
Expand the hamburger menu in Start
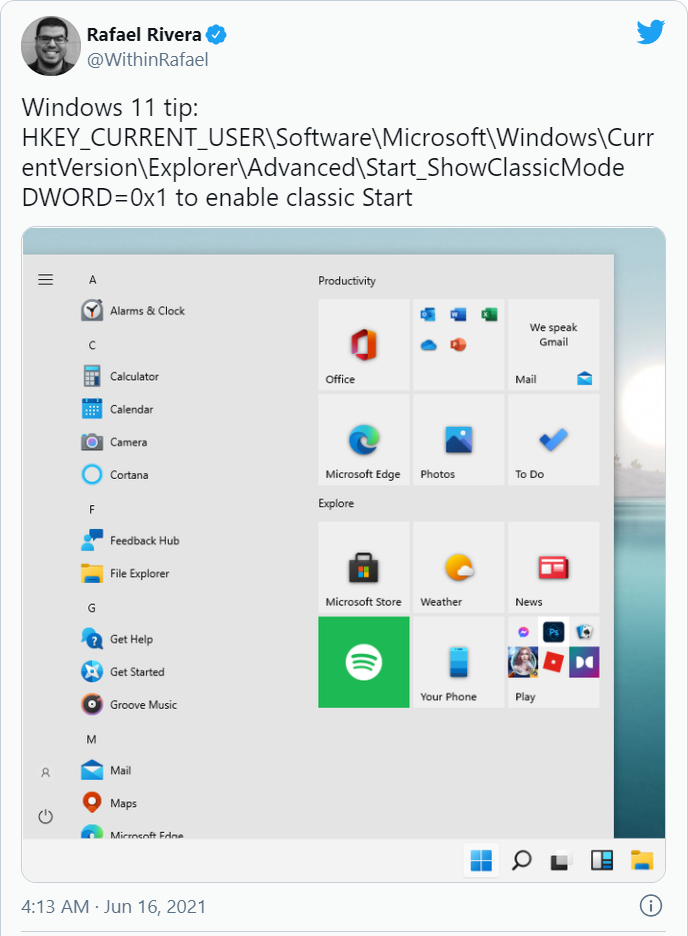[46, 280]
